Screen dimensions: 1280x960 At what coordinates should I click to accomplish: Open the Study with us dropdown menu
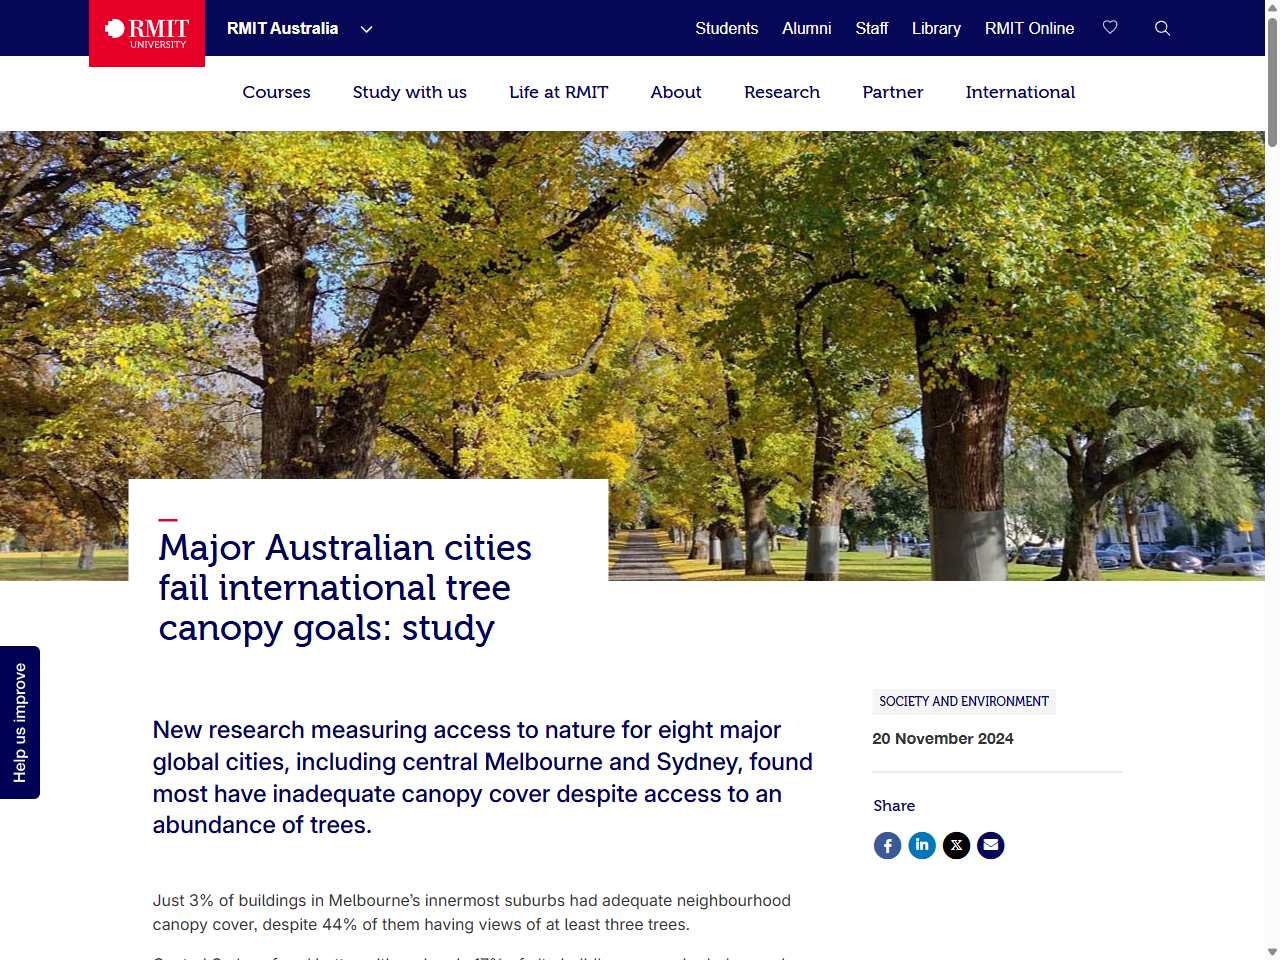[409, 92]
